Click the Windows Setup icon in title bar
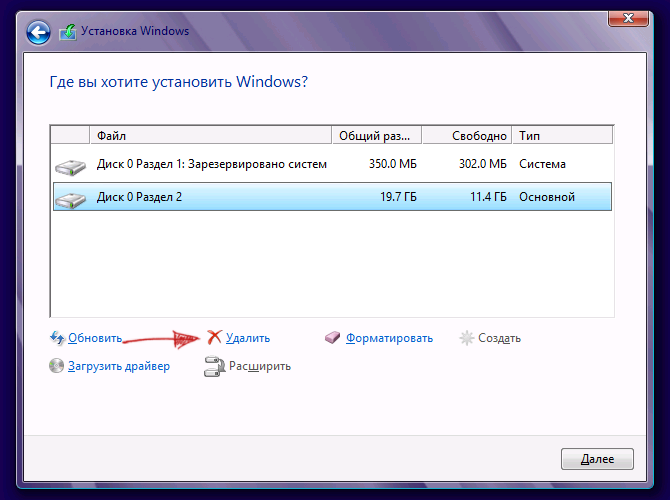 coord(68,32)
